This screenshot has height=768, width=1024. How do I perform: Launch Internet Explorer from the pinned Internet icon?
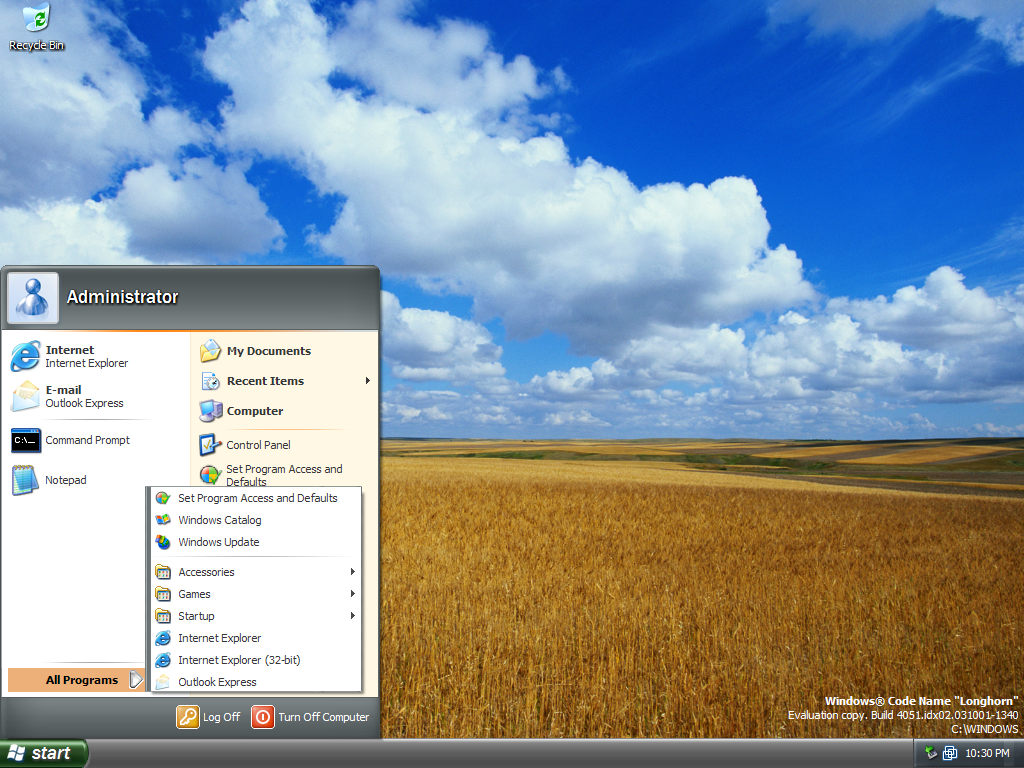pyautogui.click(x=25, y=357)
